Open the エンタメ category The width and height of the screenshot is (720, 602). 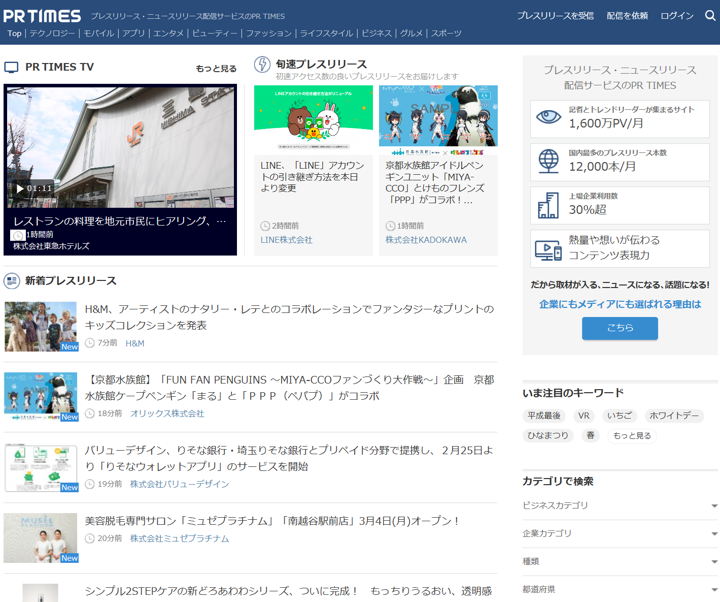[169, 33]
